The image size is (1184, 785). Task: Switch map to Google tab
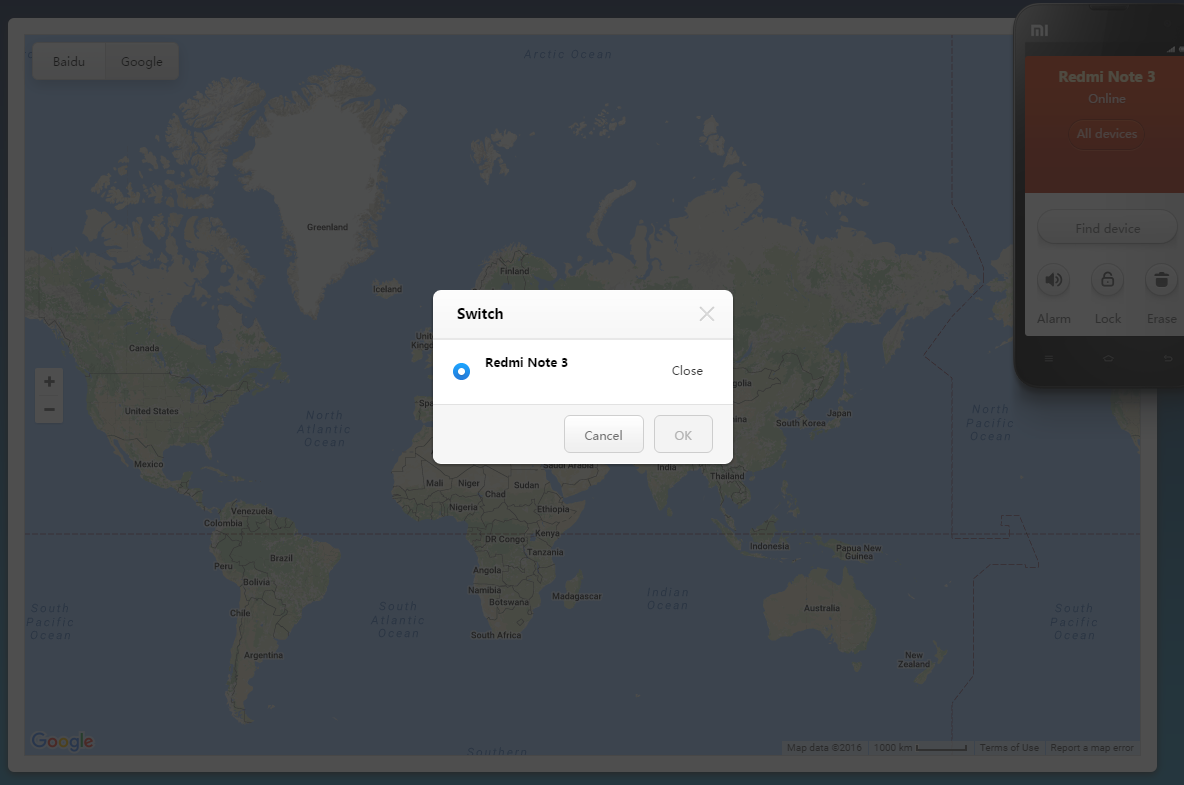click(x=142, y=62)
